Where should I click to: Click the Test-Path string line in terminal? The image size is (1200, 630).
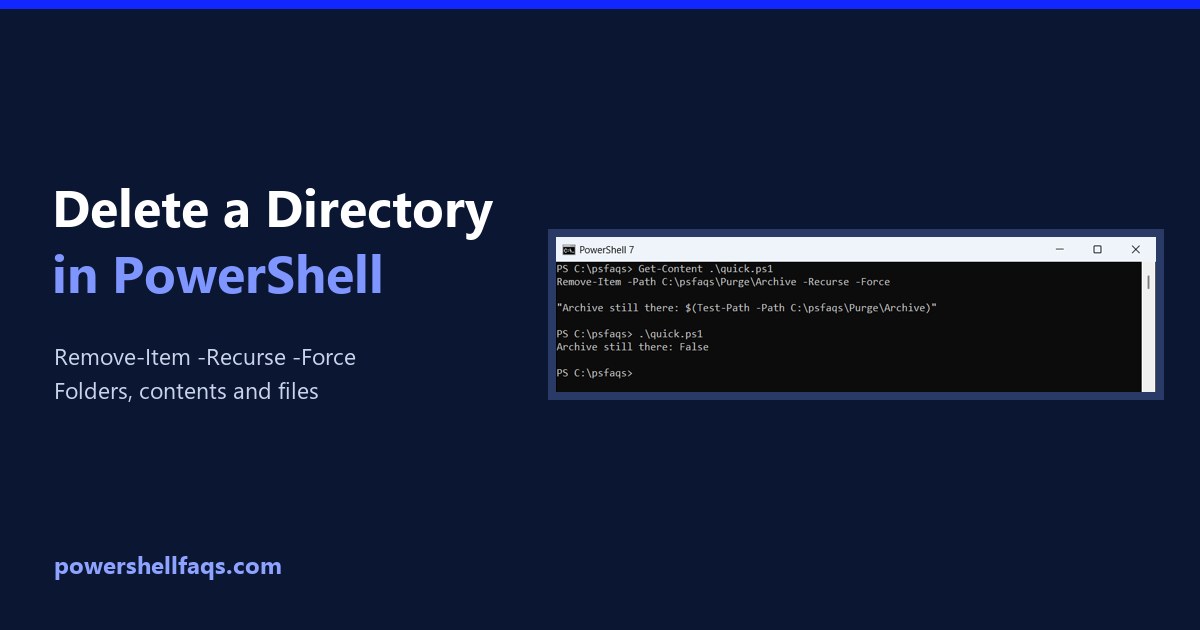[x=747, y=308]
